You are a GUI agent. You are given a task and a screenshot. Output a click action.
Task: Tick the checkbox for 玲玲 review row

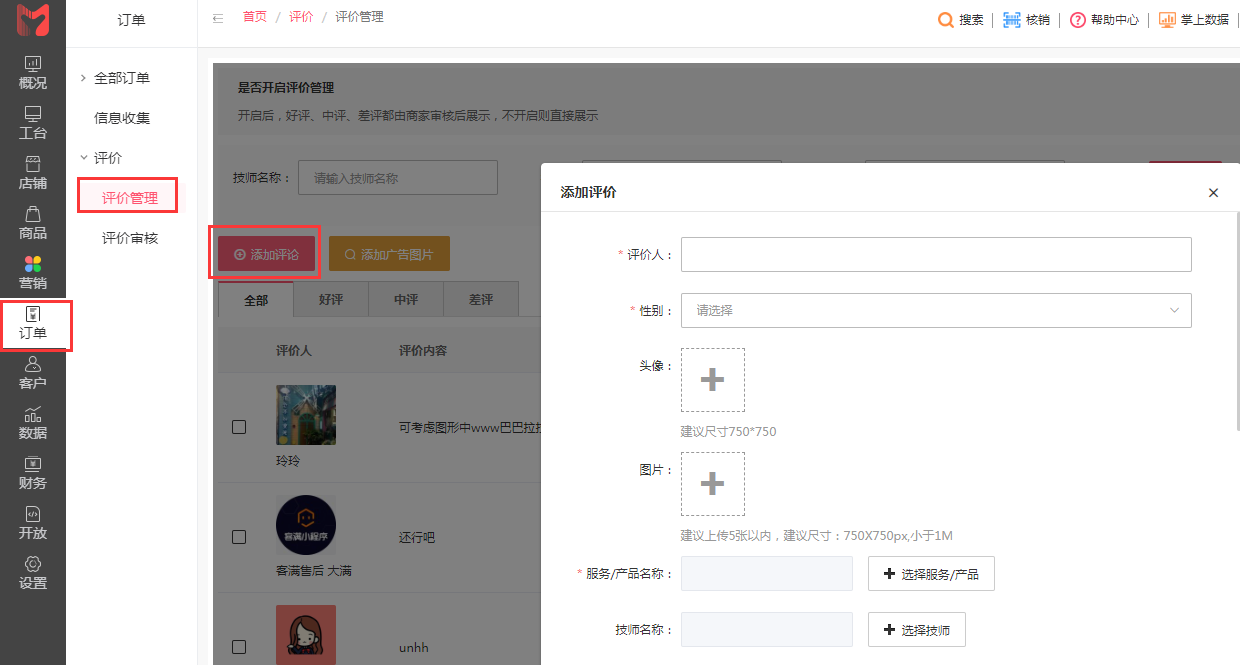(239, 427)
